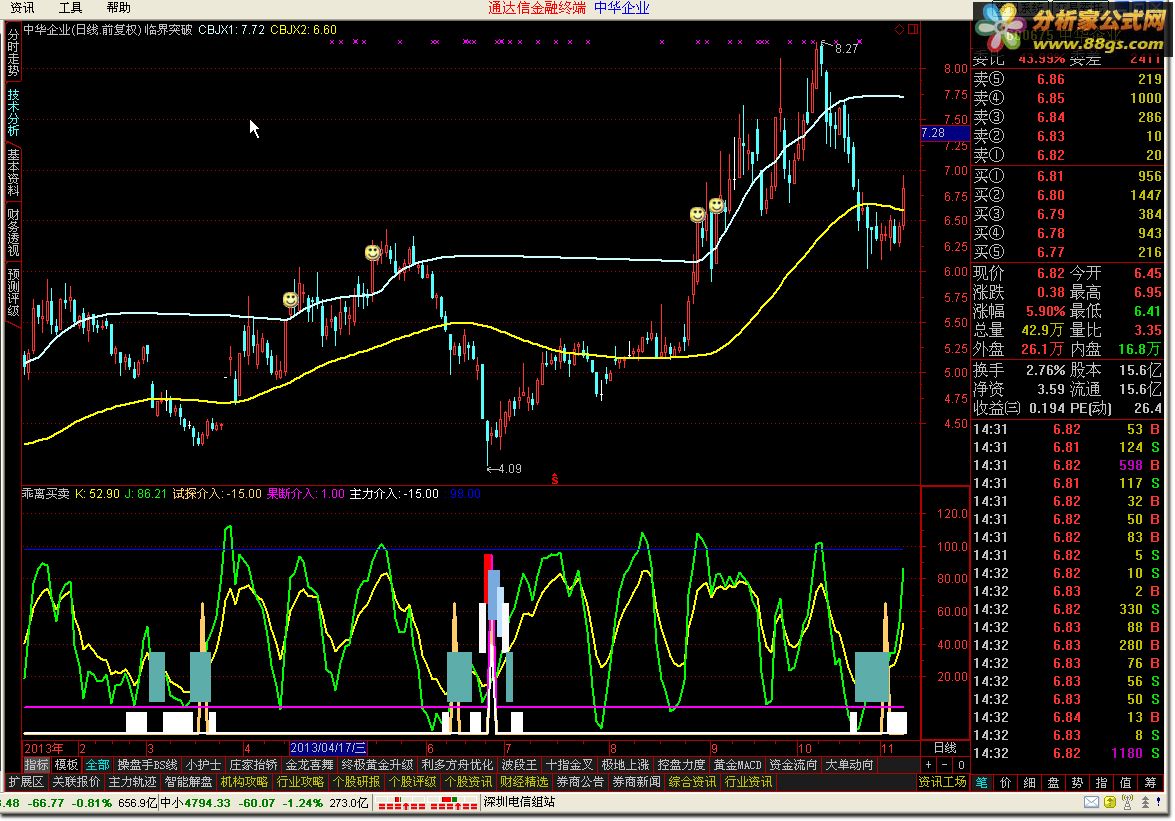This screenshot has width=1175, height=821.
Task: Apply the 波段王 indicator
Action: (x=519, y=765)
